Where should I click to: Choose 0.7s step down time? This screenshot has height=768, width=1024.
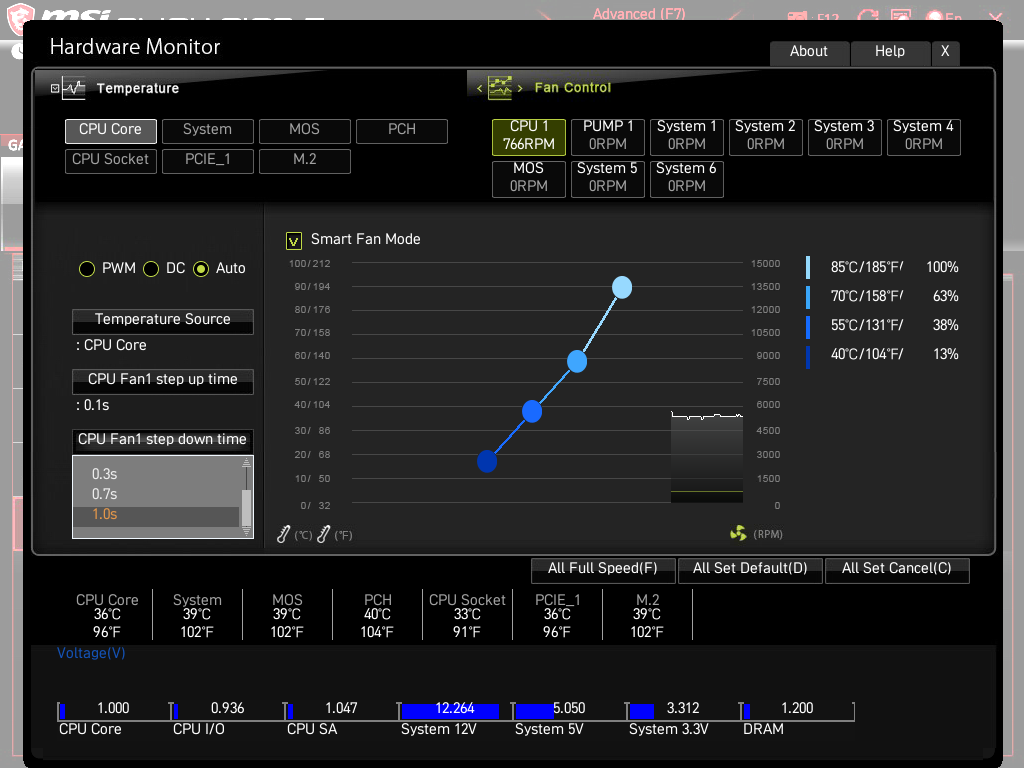coord(156,494)
